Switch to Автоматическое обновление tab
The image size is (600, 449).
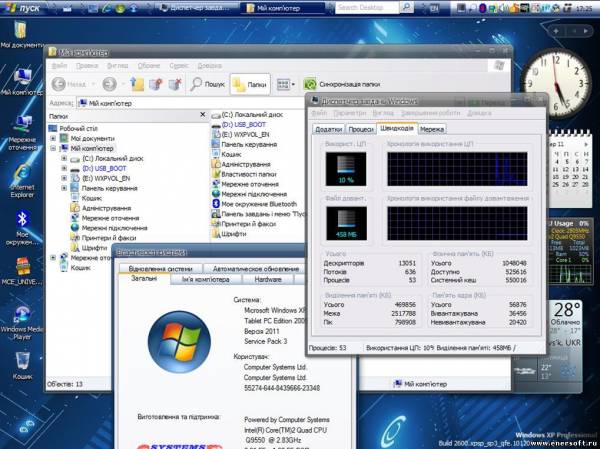256,269
